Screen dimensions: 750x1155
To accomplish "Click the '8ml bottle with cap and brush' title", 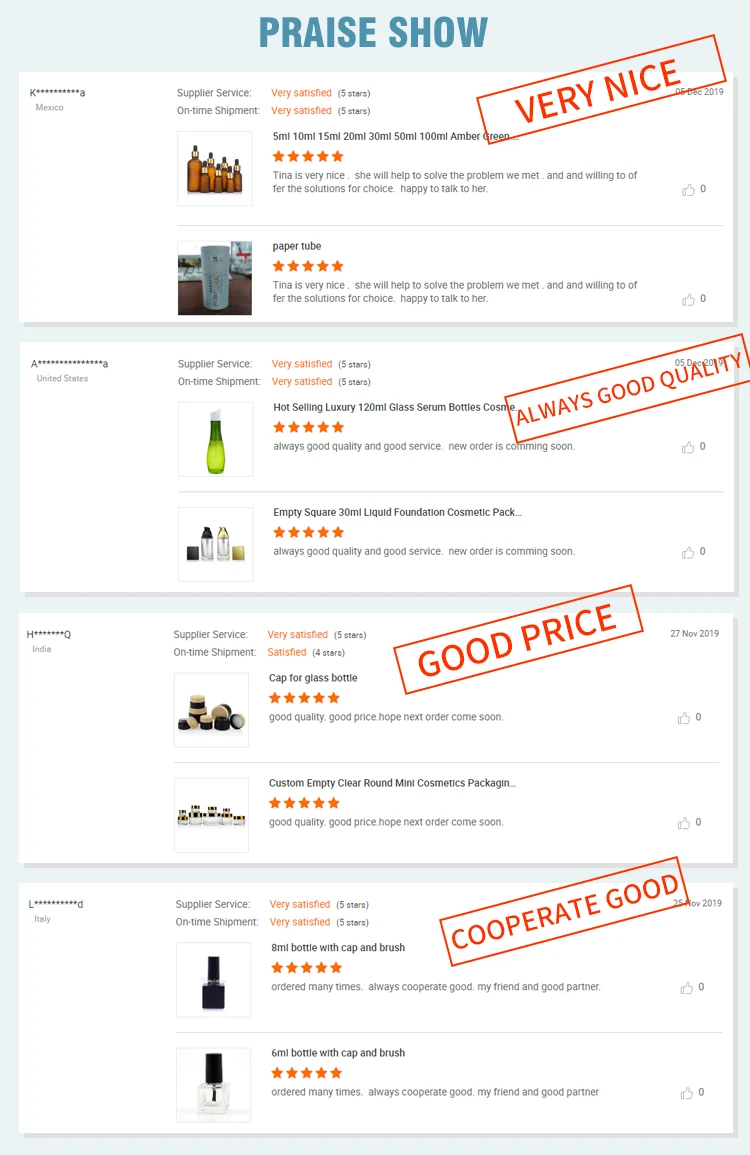I will 338,947.
